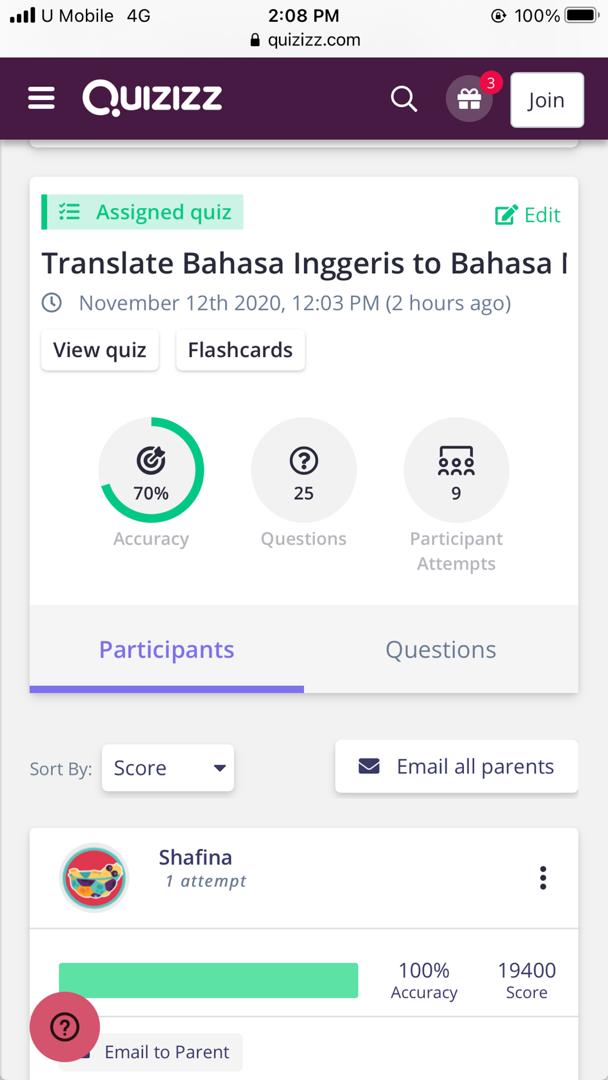Viewport: 608px width, 1080px height.
Task: Switch to the Participants tab
Action: (x=166, y=650)
